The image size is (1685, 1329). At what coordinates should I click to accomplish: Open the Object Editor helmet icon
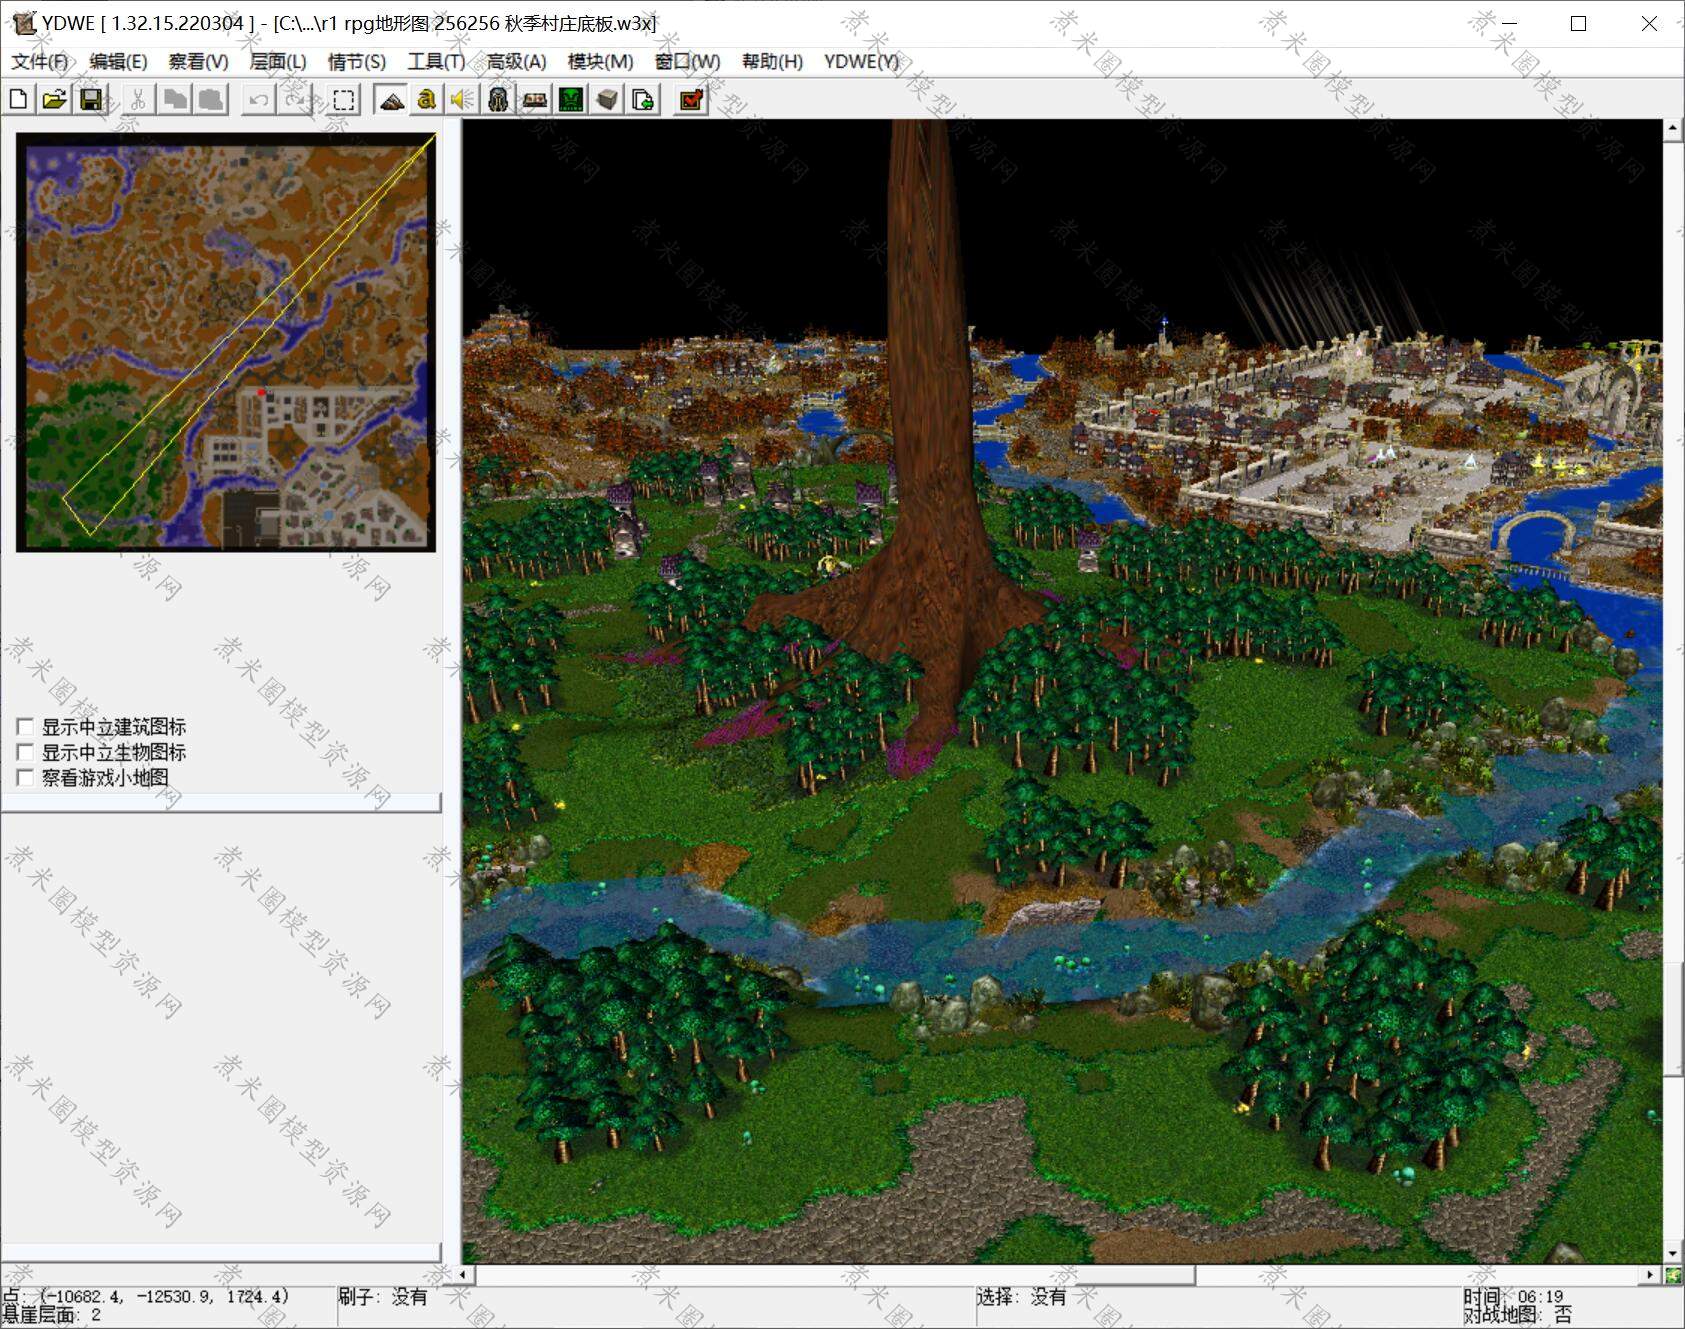pyautogui.click(x=498, y=99)
